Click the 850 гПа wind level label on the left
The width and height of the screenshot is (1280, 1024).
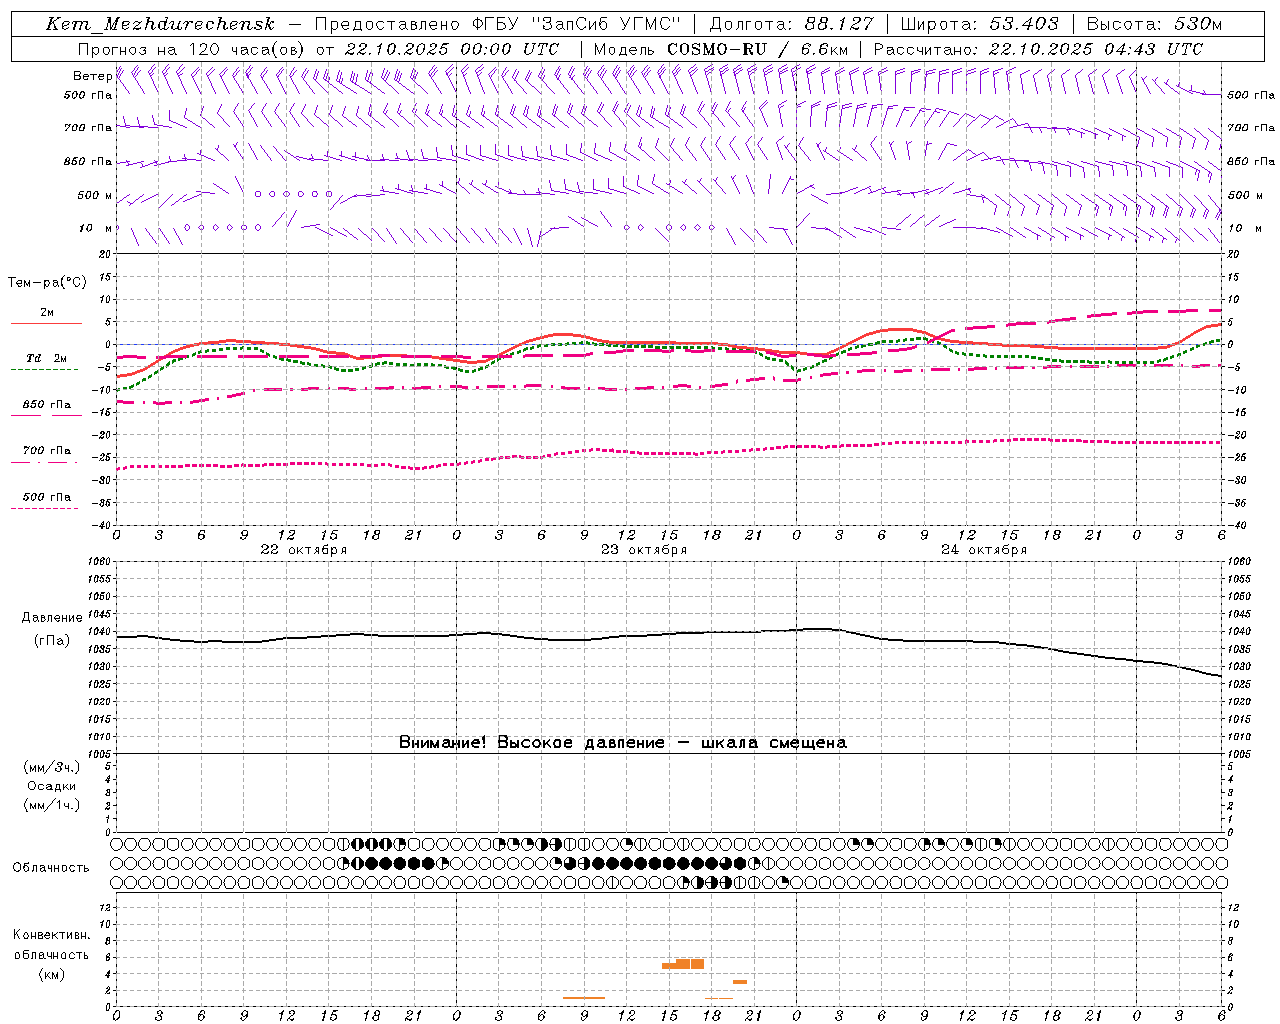click(x=88, y=161)
